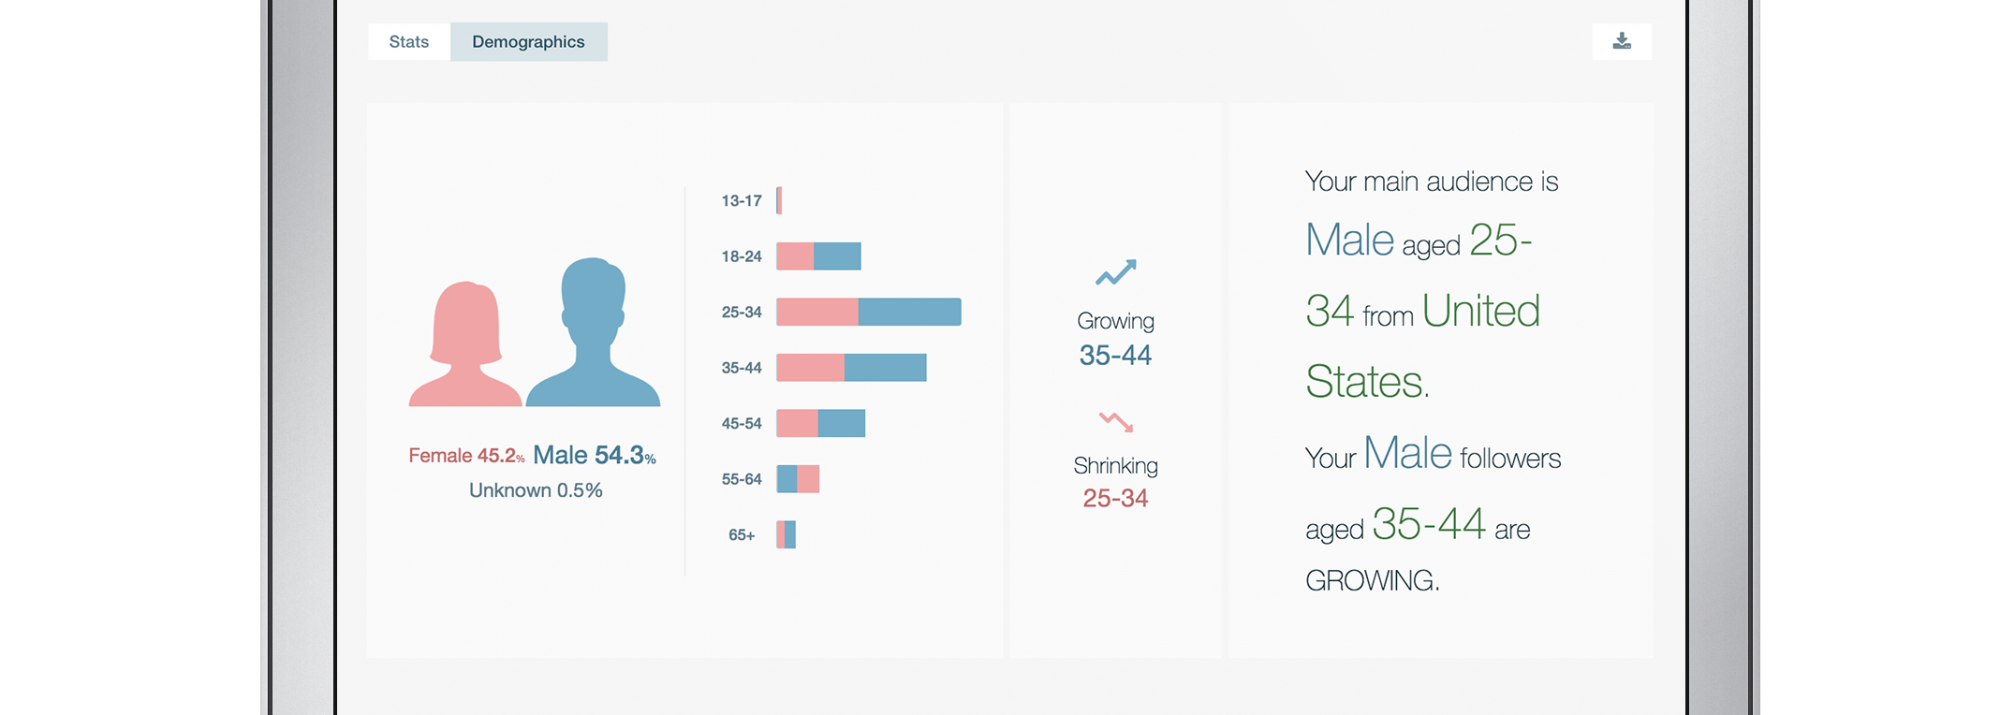2000x715 pixels.
Task: Click the download icon button
Action: pyautogui.click(x=1621, y=41)
